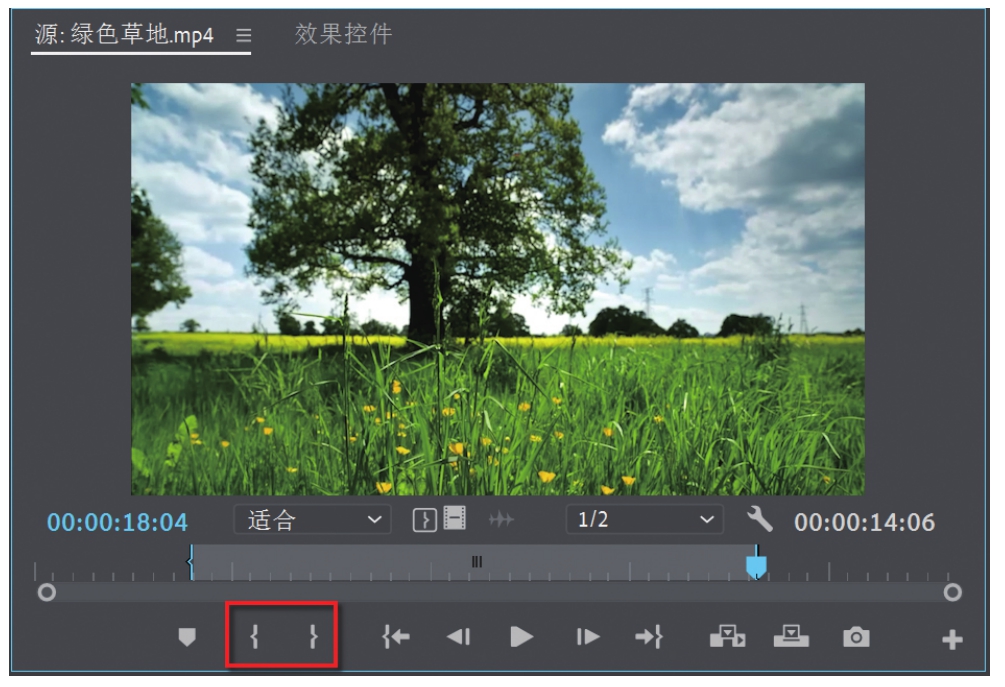
Task: Click the In point marker on ruler
Action: (x=190, y=562)
